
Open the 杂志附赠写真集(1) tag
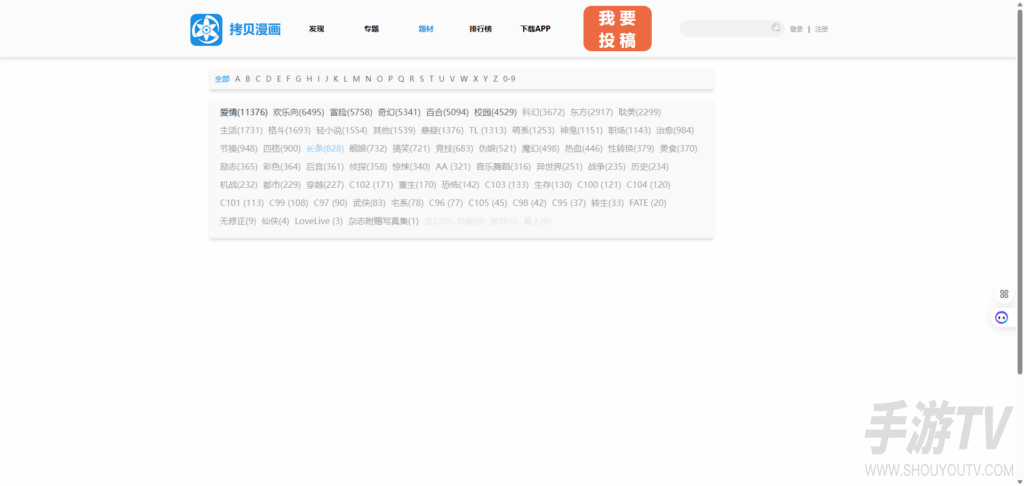[x=383, y=221]
